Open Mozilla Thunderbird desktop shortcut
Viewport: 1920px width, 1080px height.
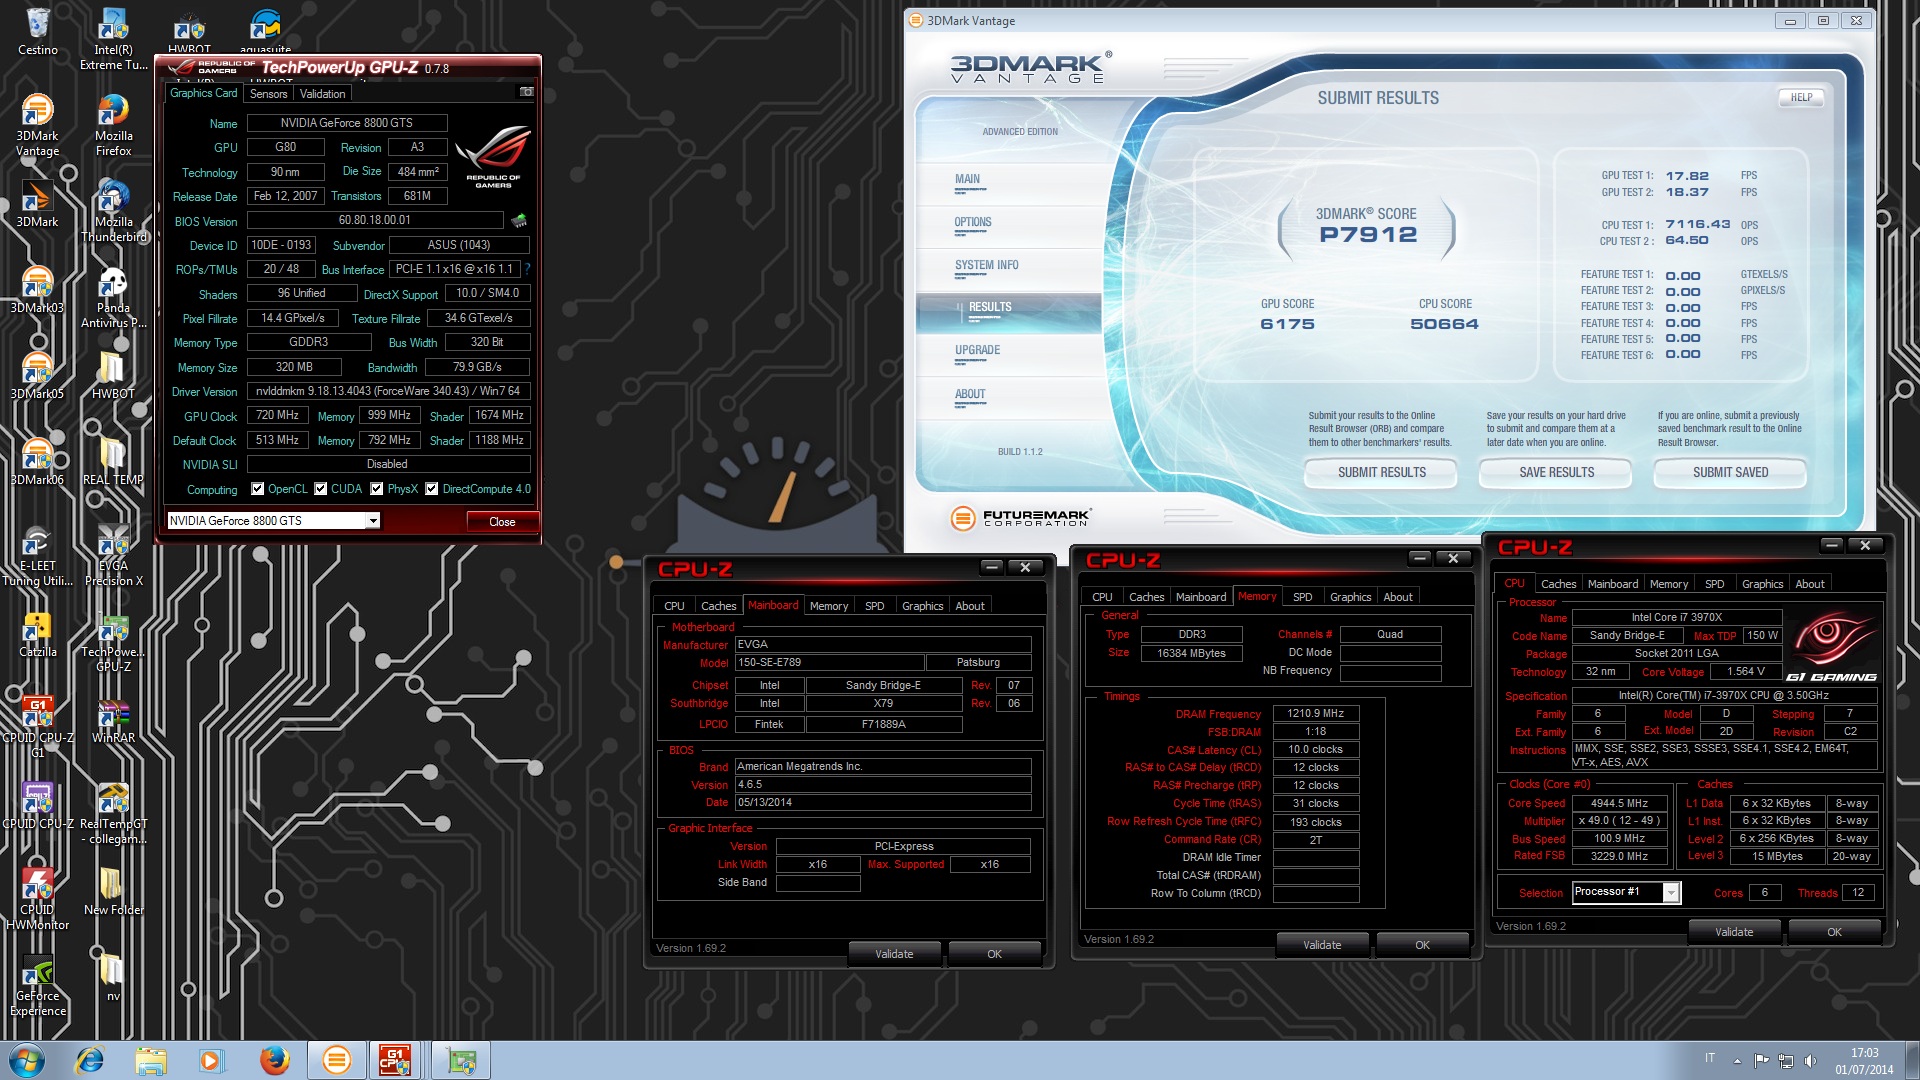point(113,211)
